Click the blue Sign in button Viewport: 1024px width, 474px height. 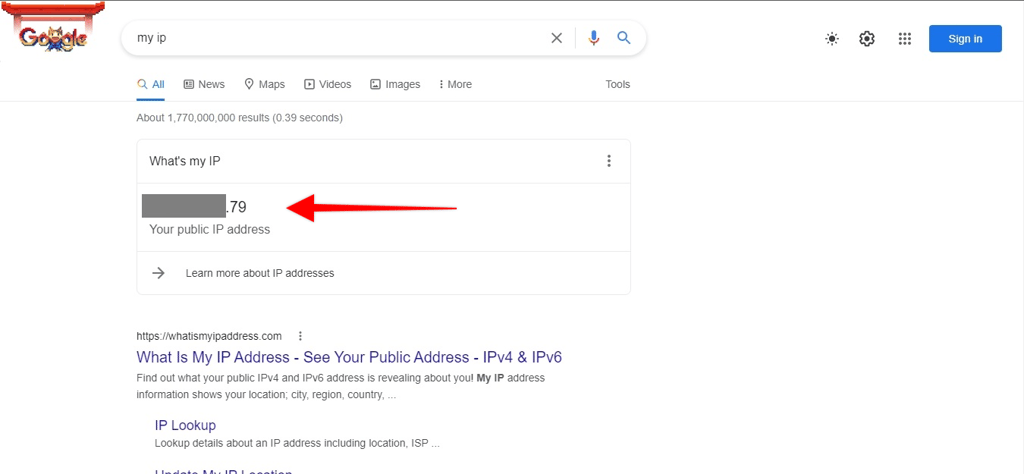click(x=965, y=39)
